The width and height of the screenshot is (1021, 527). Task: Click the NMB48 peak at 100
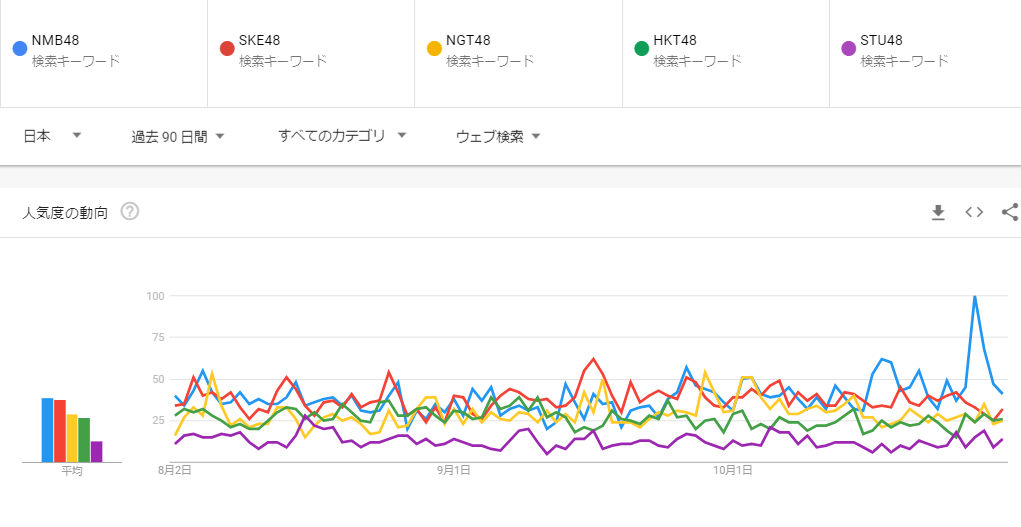(x=974, y=296)
